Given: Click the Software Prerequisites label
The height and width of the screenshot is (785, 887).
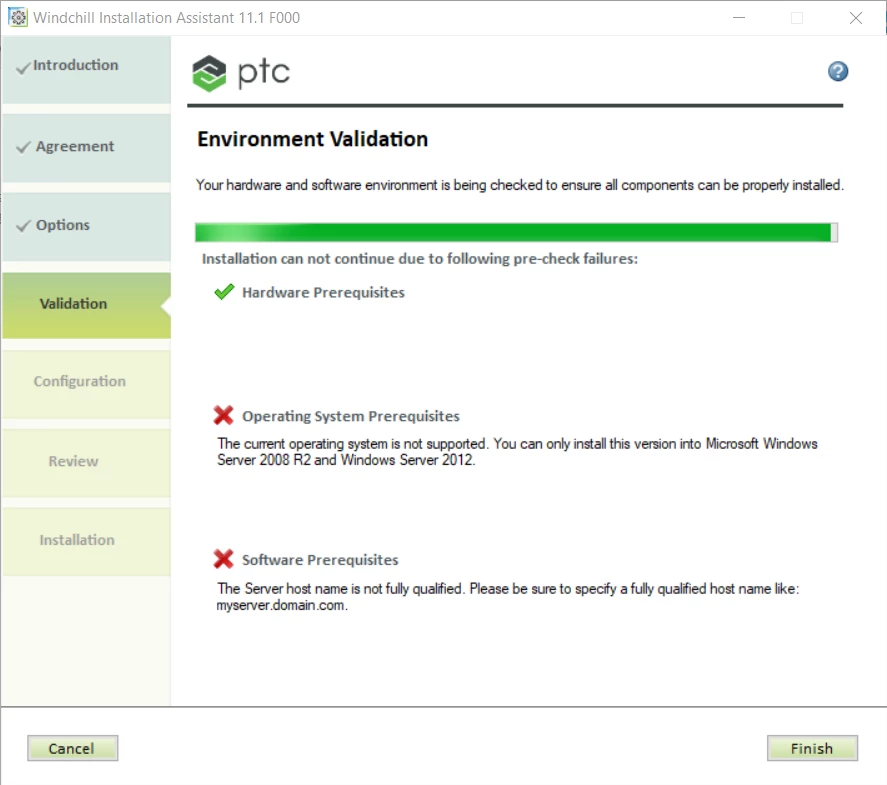Looking at the screenshot, I should point(320,560).
